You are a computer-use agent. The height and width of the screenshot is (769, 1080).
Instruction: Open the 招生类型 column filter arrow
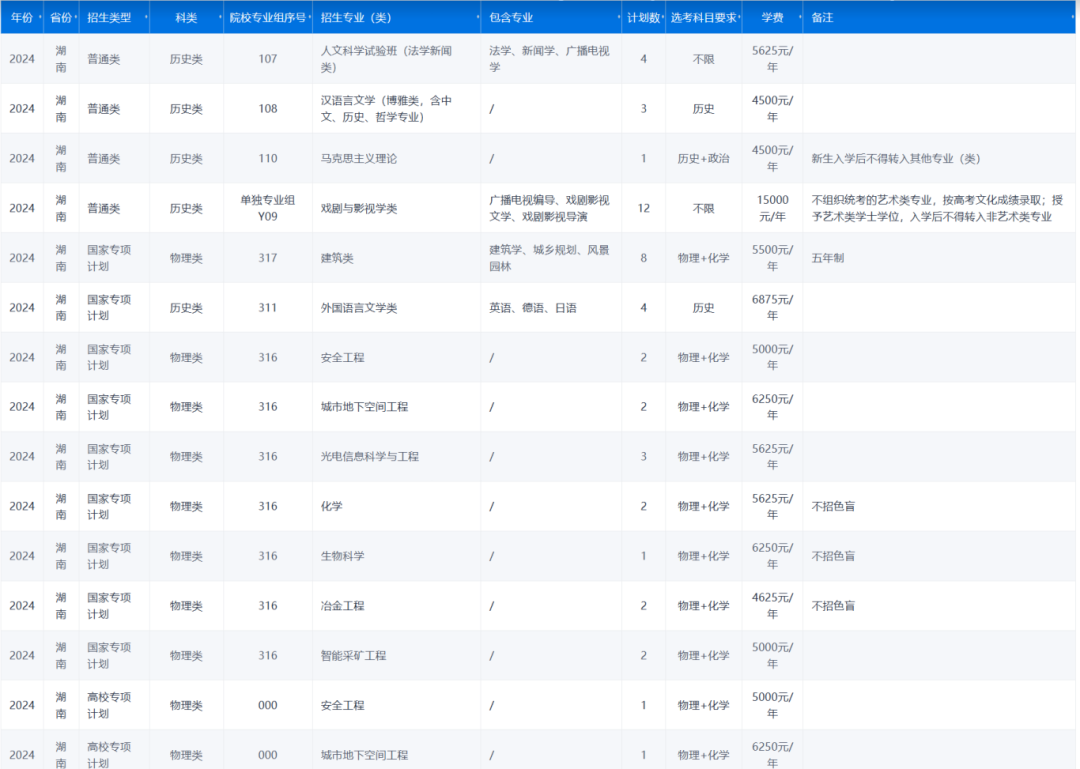click(146, 17)
